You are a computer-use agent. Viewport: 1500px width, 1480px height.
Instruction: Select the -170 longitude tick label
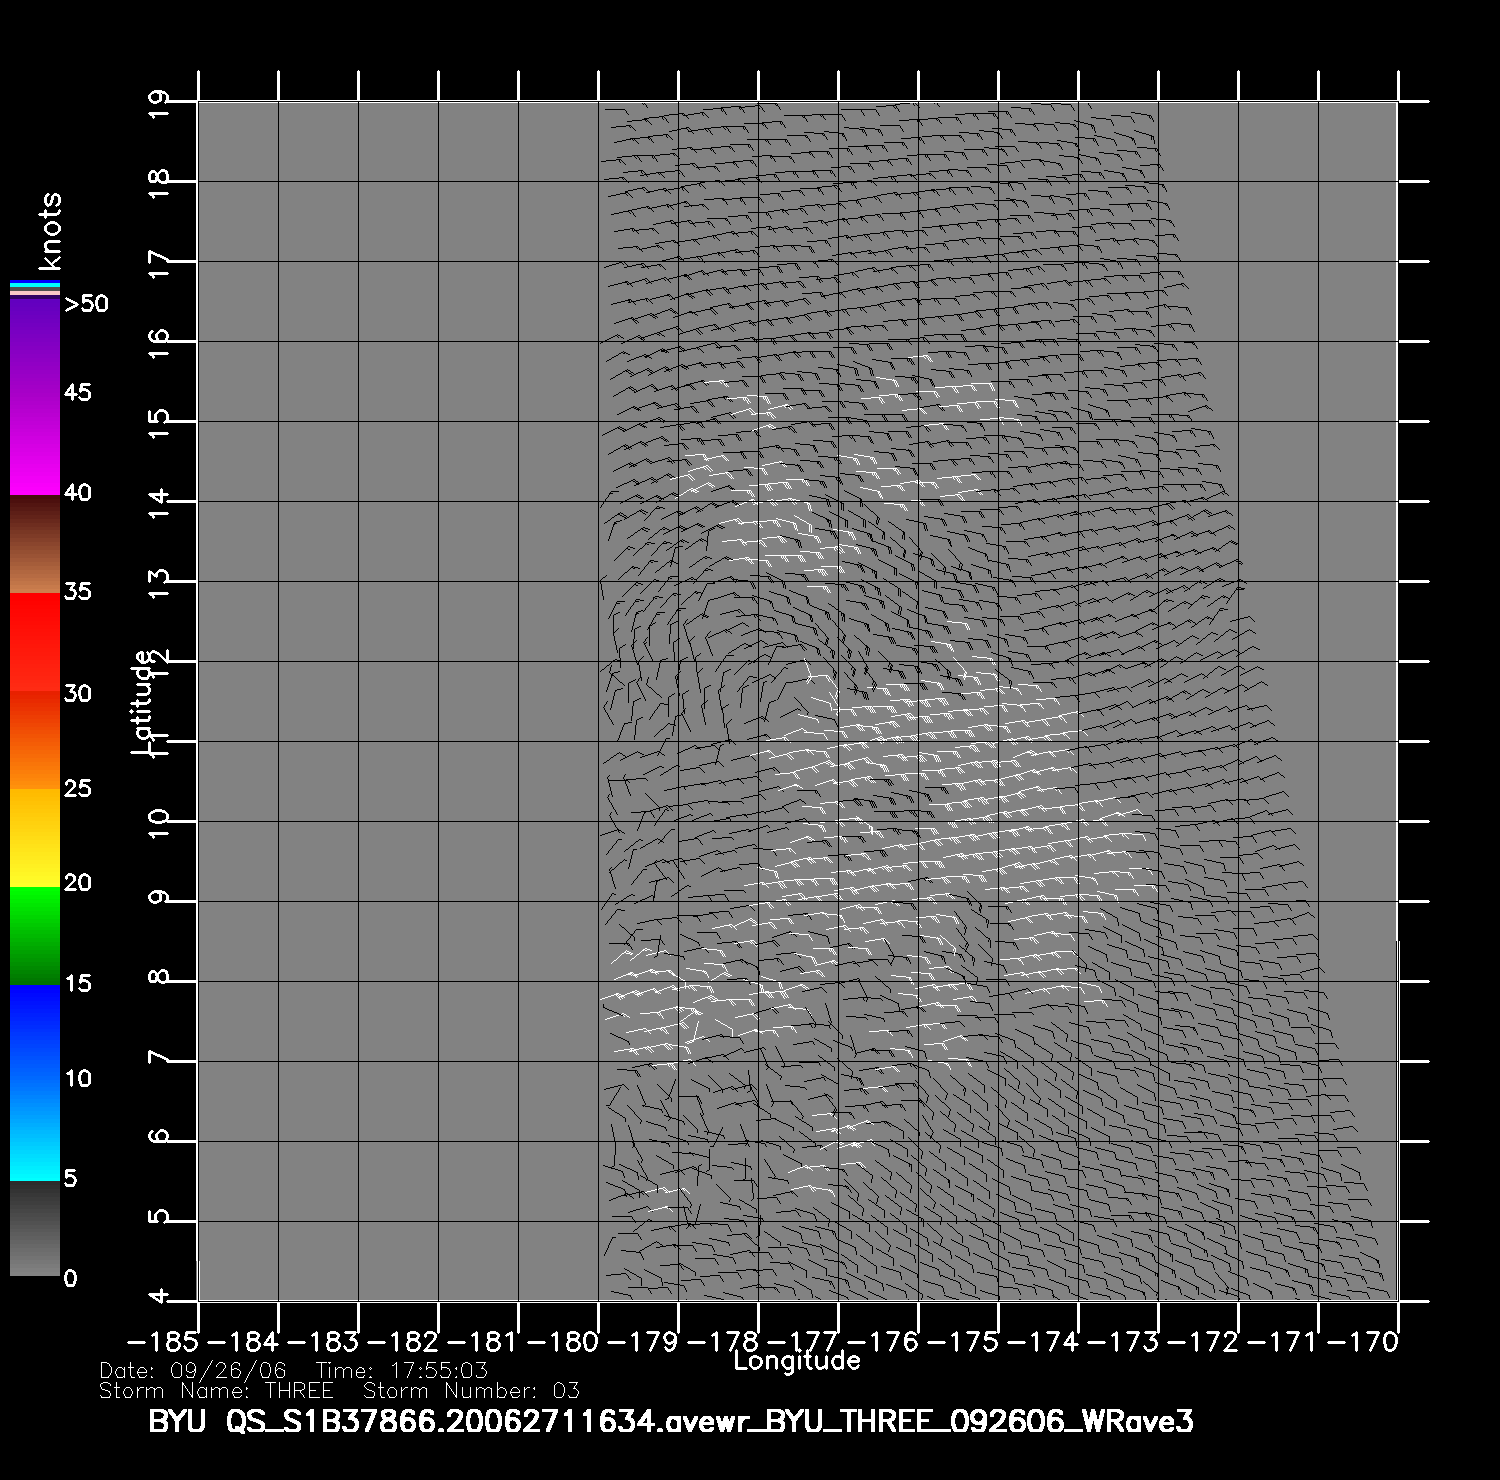[x=1368, y=1341]
